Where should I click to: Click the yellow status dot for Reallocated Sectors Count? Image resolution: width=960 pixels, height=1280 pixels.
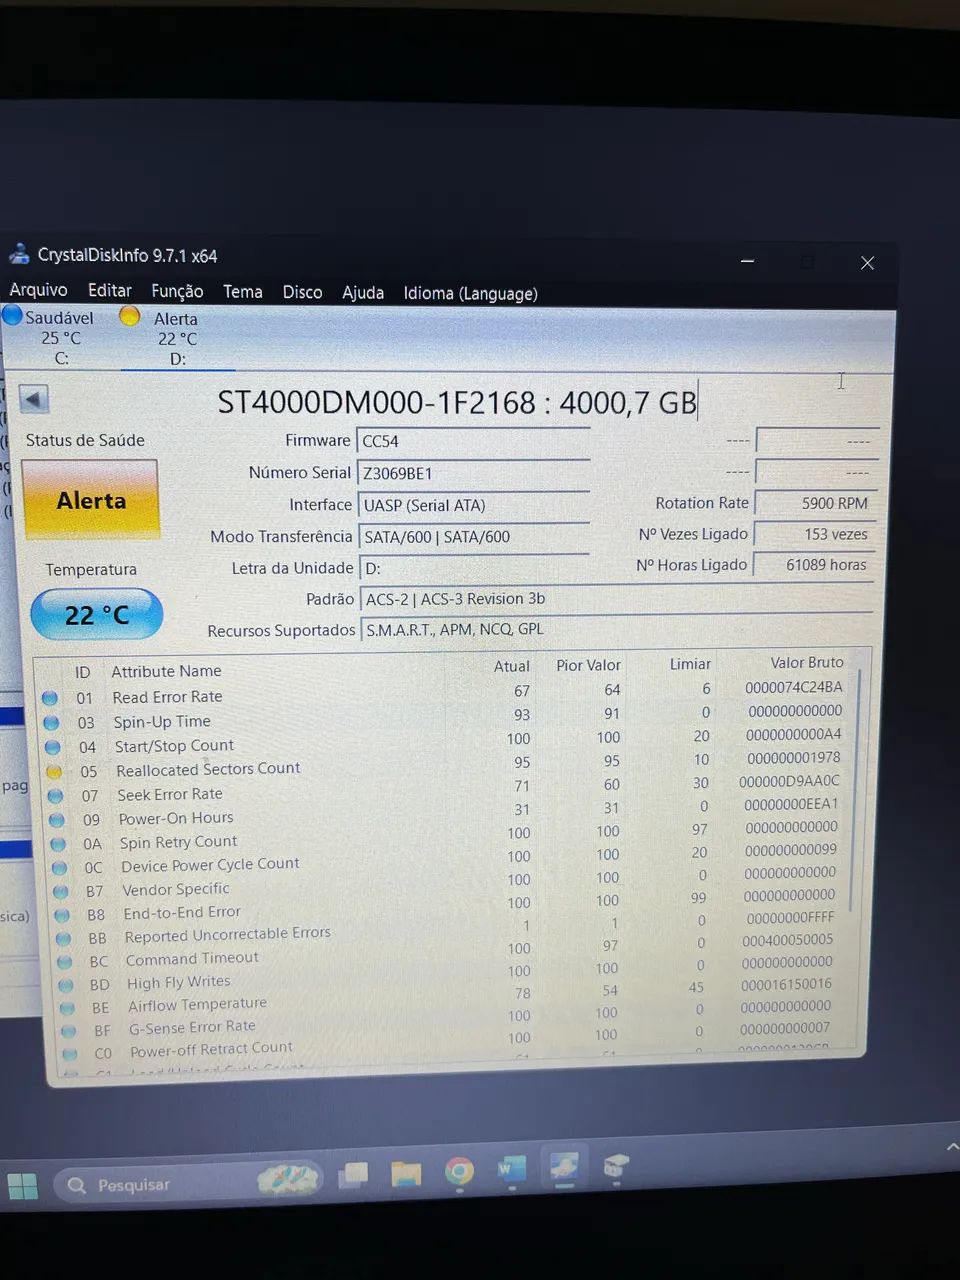[53, 771]
